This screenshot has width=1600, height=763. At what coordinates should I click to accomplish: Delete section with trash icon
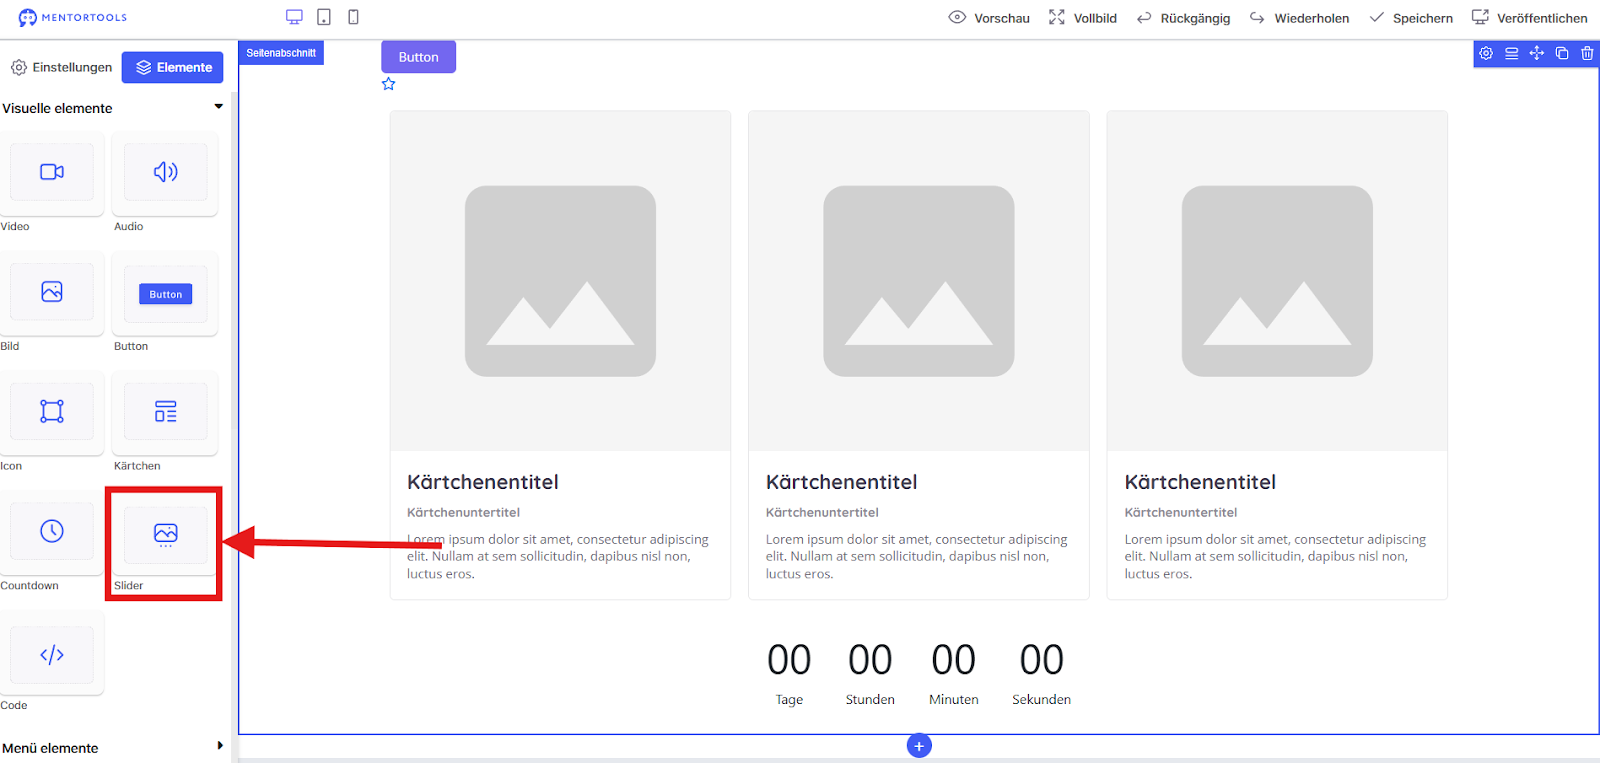coord(1587,53)
